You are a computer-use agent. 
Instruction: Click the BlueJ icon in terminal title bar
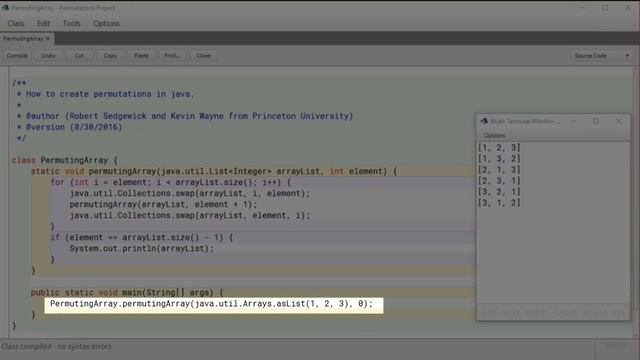click(484, 121)
